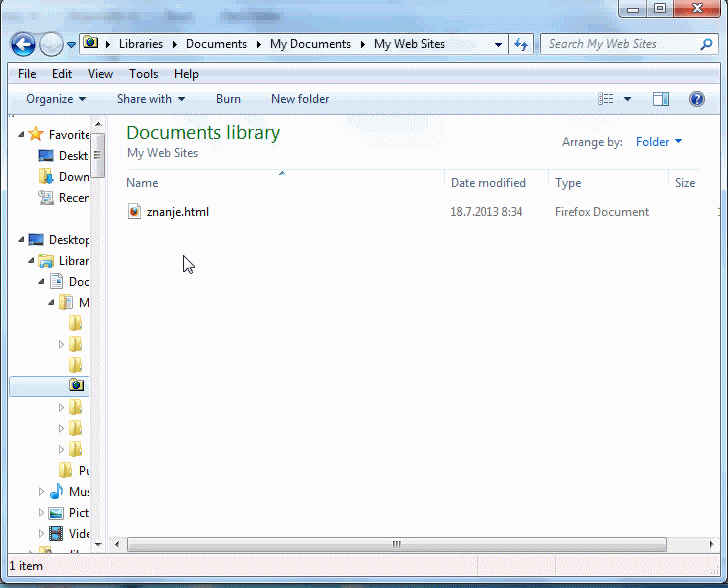Viewport: 728px width, 588px height.
Task: Toggle the preview pane icon
Action: pos(660,99)
